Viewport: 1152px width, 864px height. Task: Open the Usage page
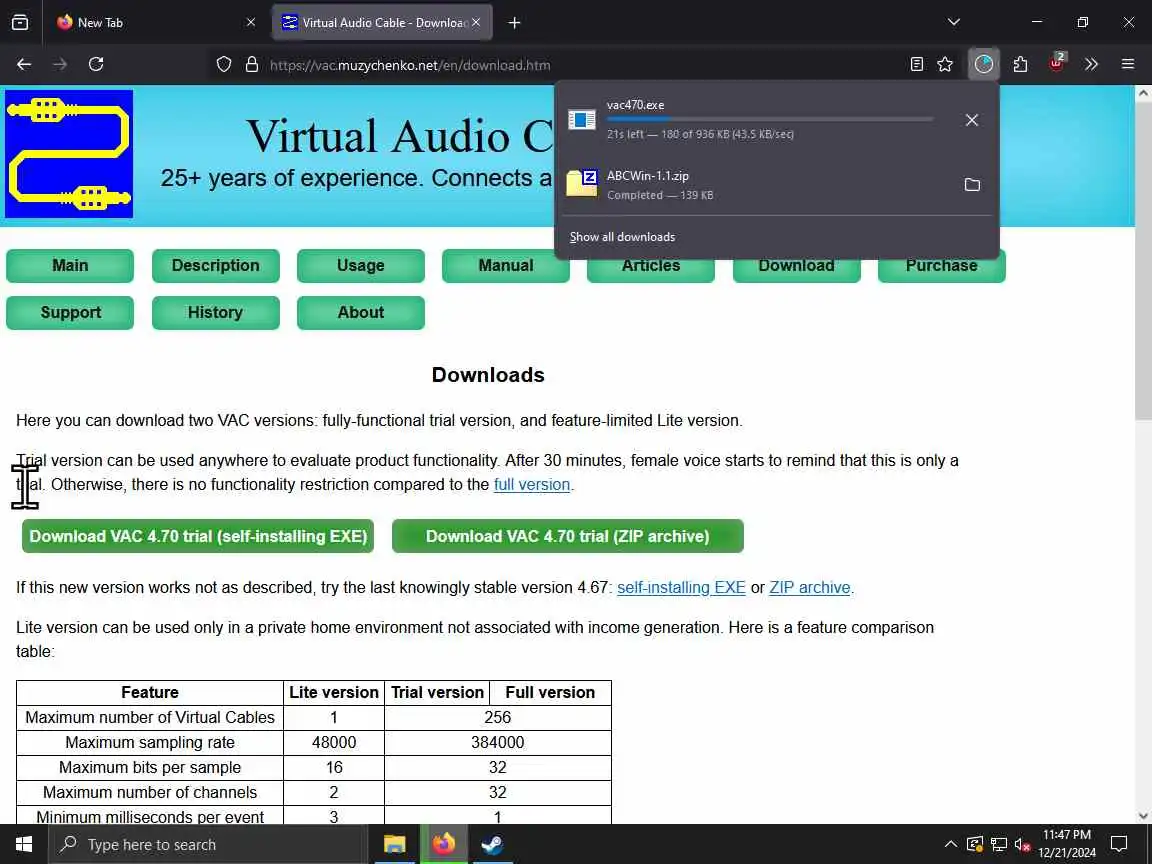361,265
